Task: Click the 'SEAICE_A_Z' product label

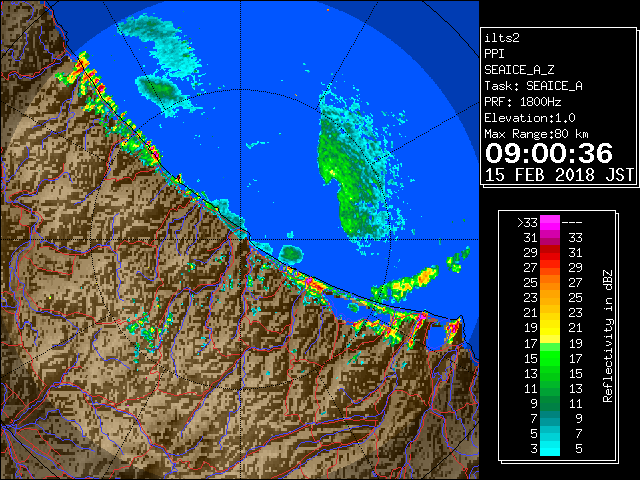Action: pos(519,70)
